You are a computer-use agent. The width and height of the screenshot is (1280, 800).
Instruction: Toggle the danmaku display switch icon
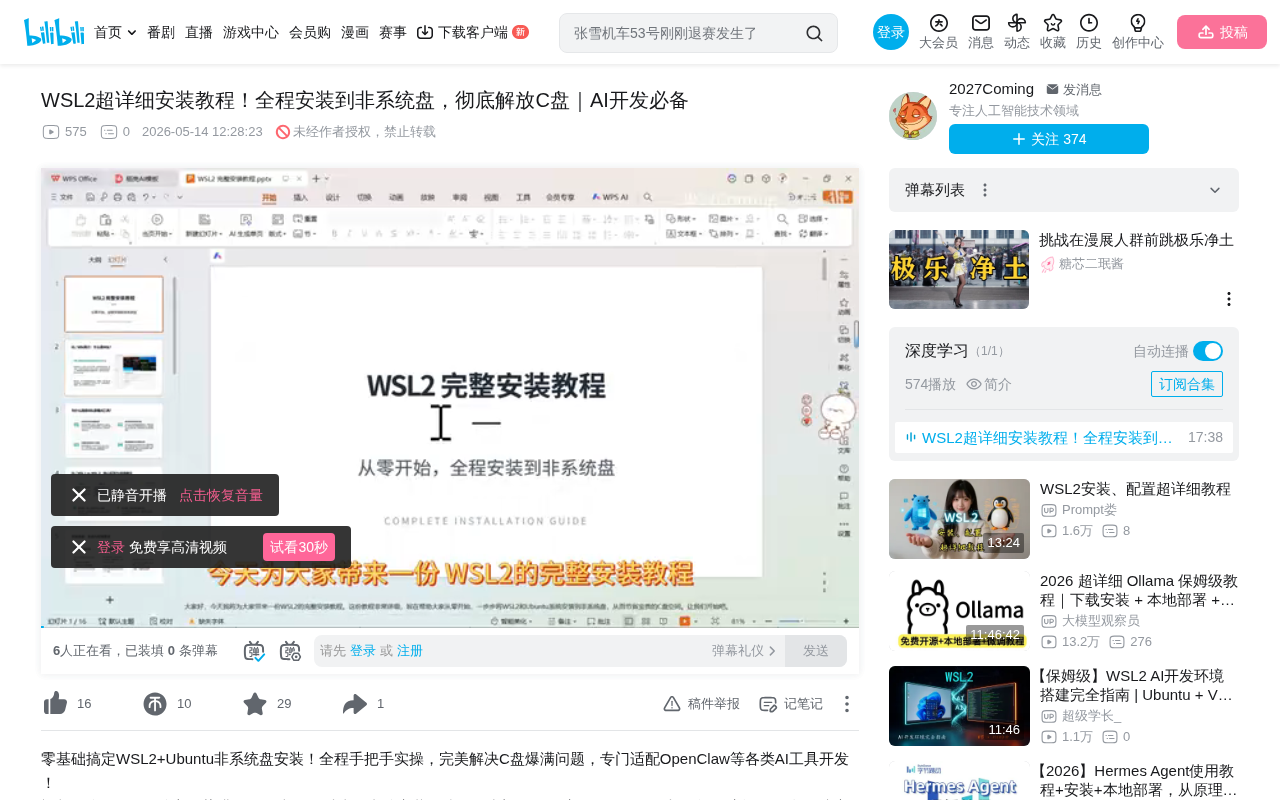coord(254,651)
